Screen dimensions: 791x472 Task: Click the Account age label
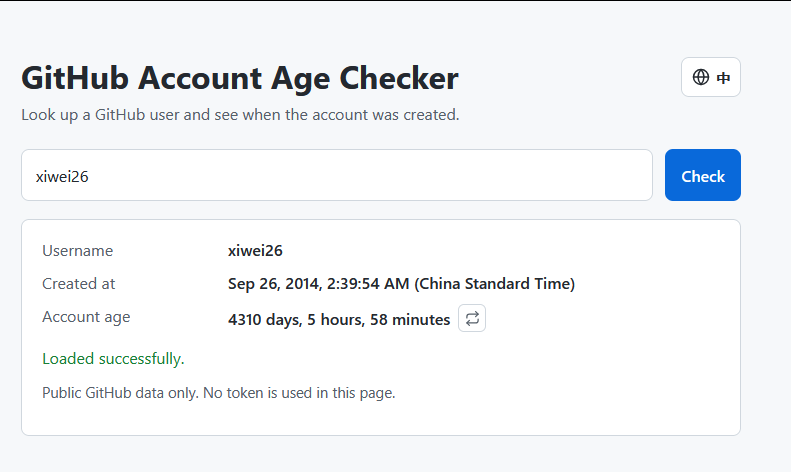(x=86, y=317)
